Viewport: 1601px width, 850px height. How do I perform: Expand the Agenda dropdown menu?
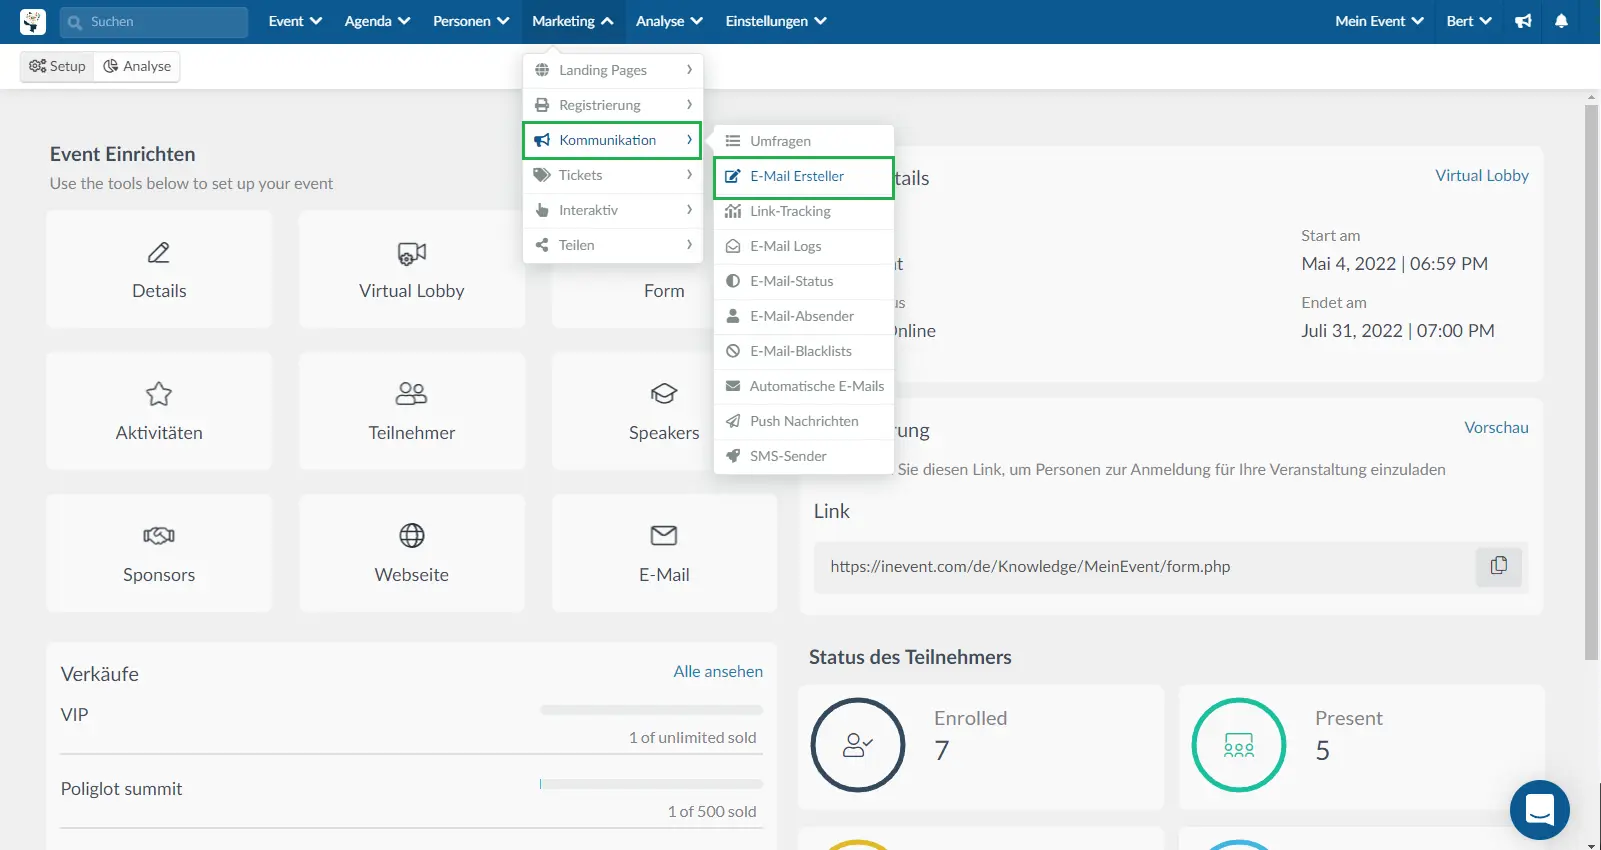(377, 21)
